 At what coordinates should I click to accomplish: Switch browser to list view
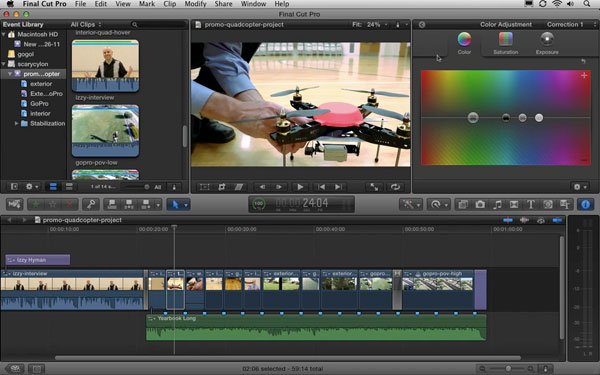[69, 187]
